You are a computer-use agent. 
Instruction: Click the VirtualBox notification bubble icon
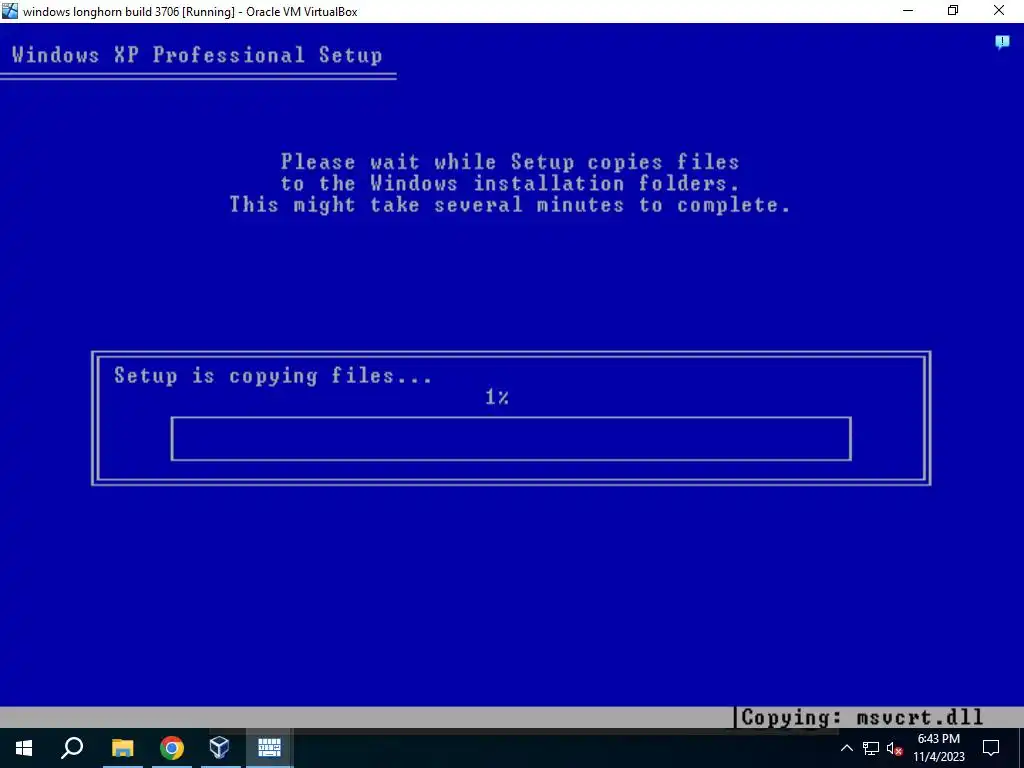tap(1002, 42)
